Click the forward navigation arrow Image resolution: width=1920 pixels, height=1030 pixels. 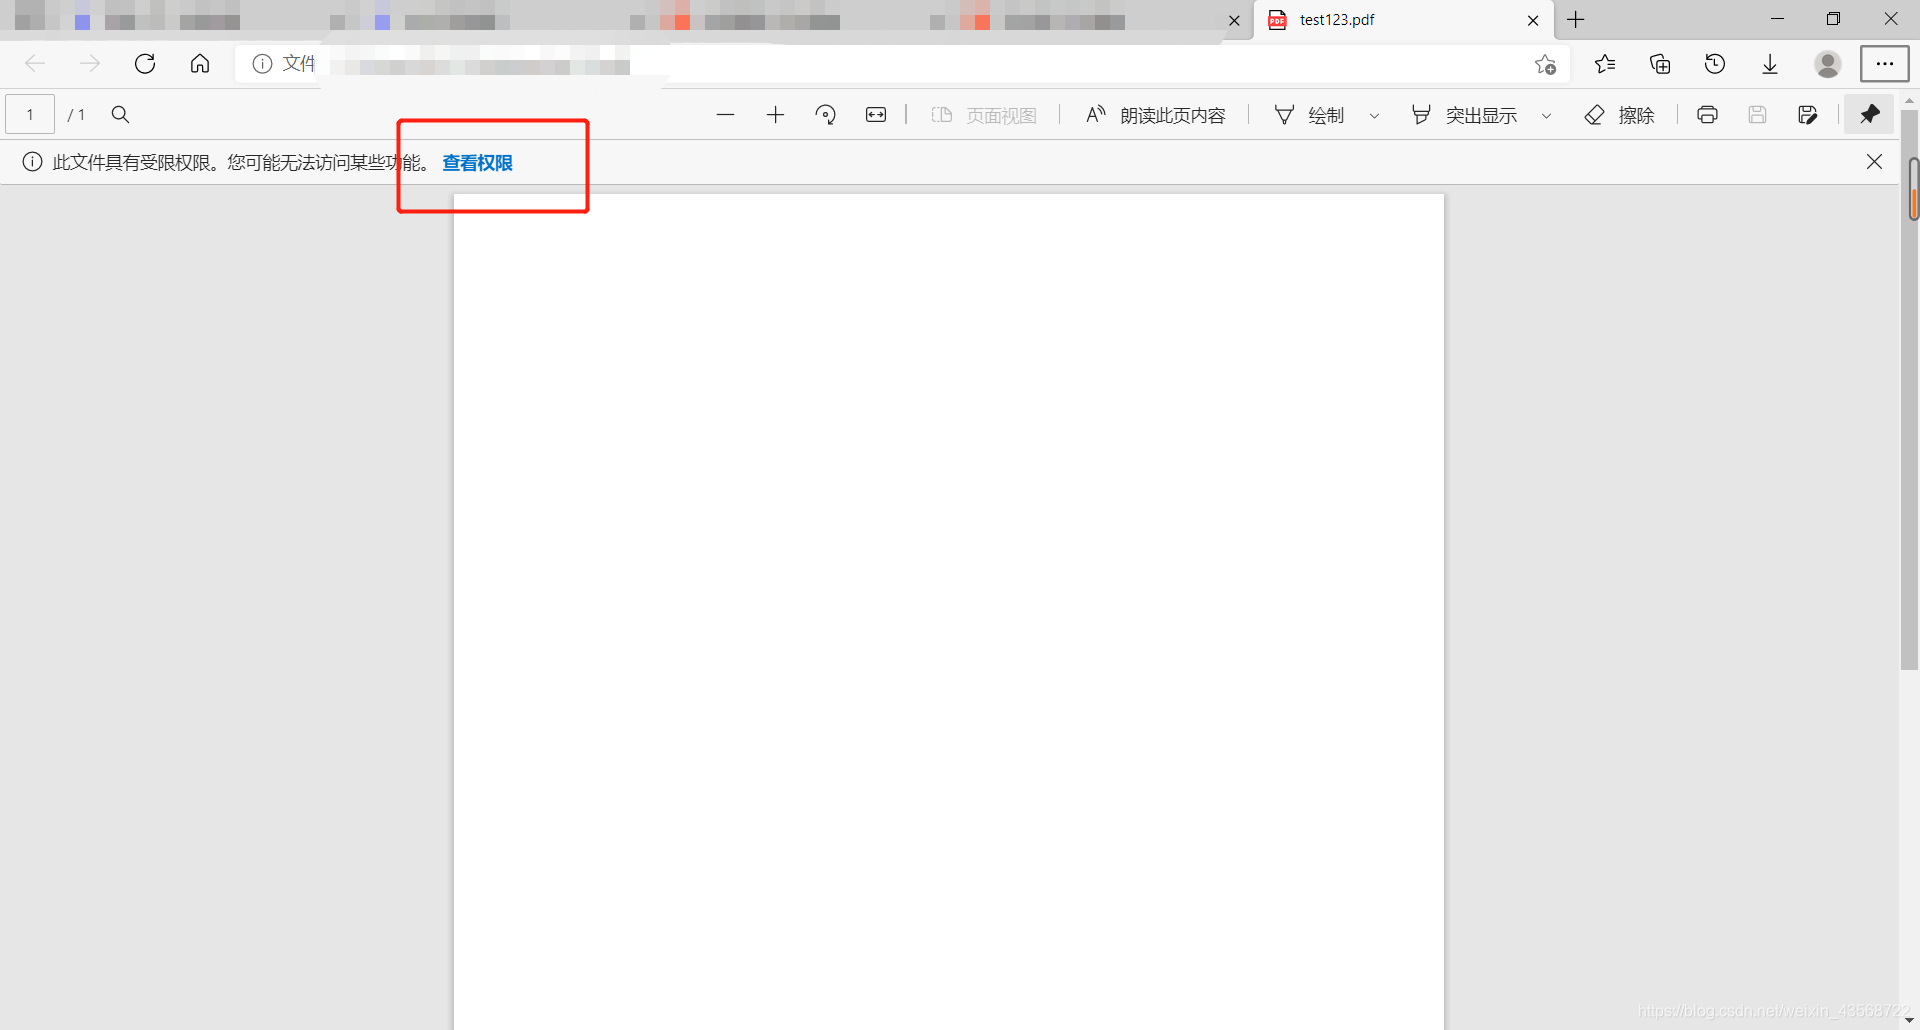point(90,64)
